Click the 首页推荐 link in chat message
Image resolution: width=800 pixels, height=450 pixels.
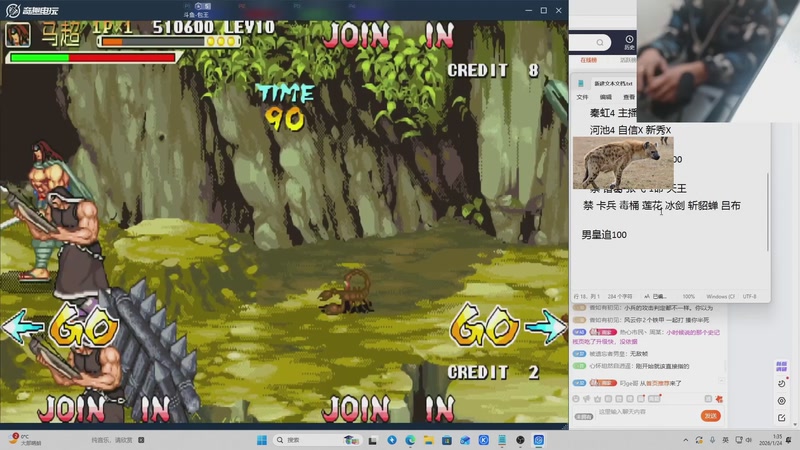click(656, 383)
